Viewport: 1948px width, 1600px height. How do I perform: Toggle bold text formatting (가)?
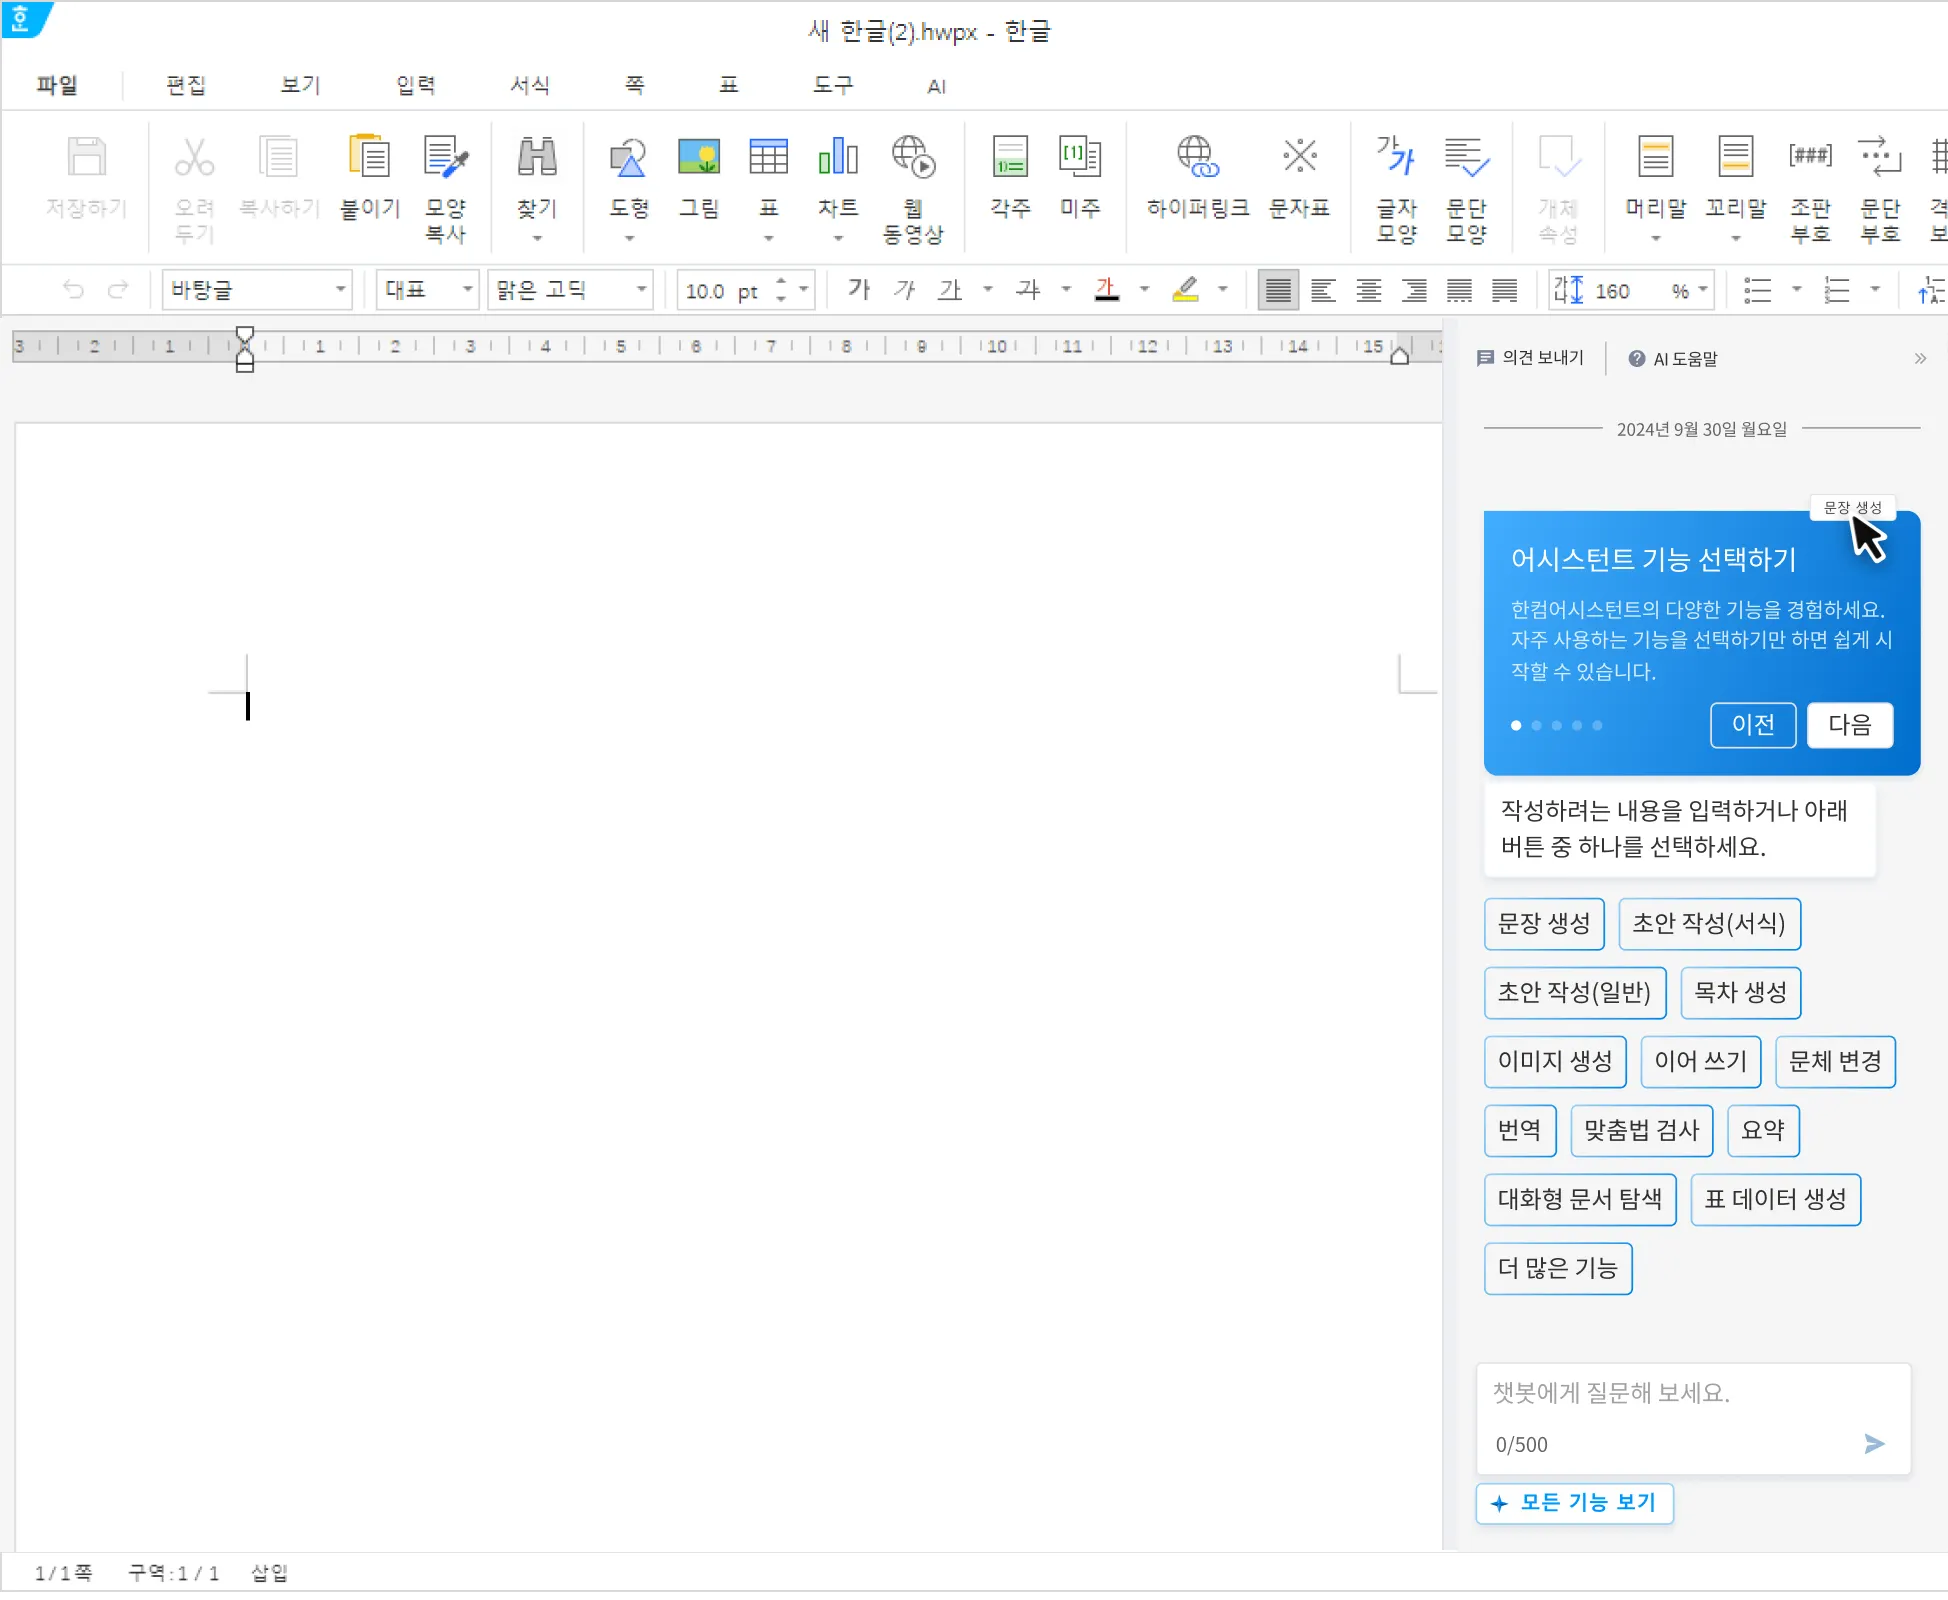[858, 290]
